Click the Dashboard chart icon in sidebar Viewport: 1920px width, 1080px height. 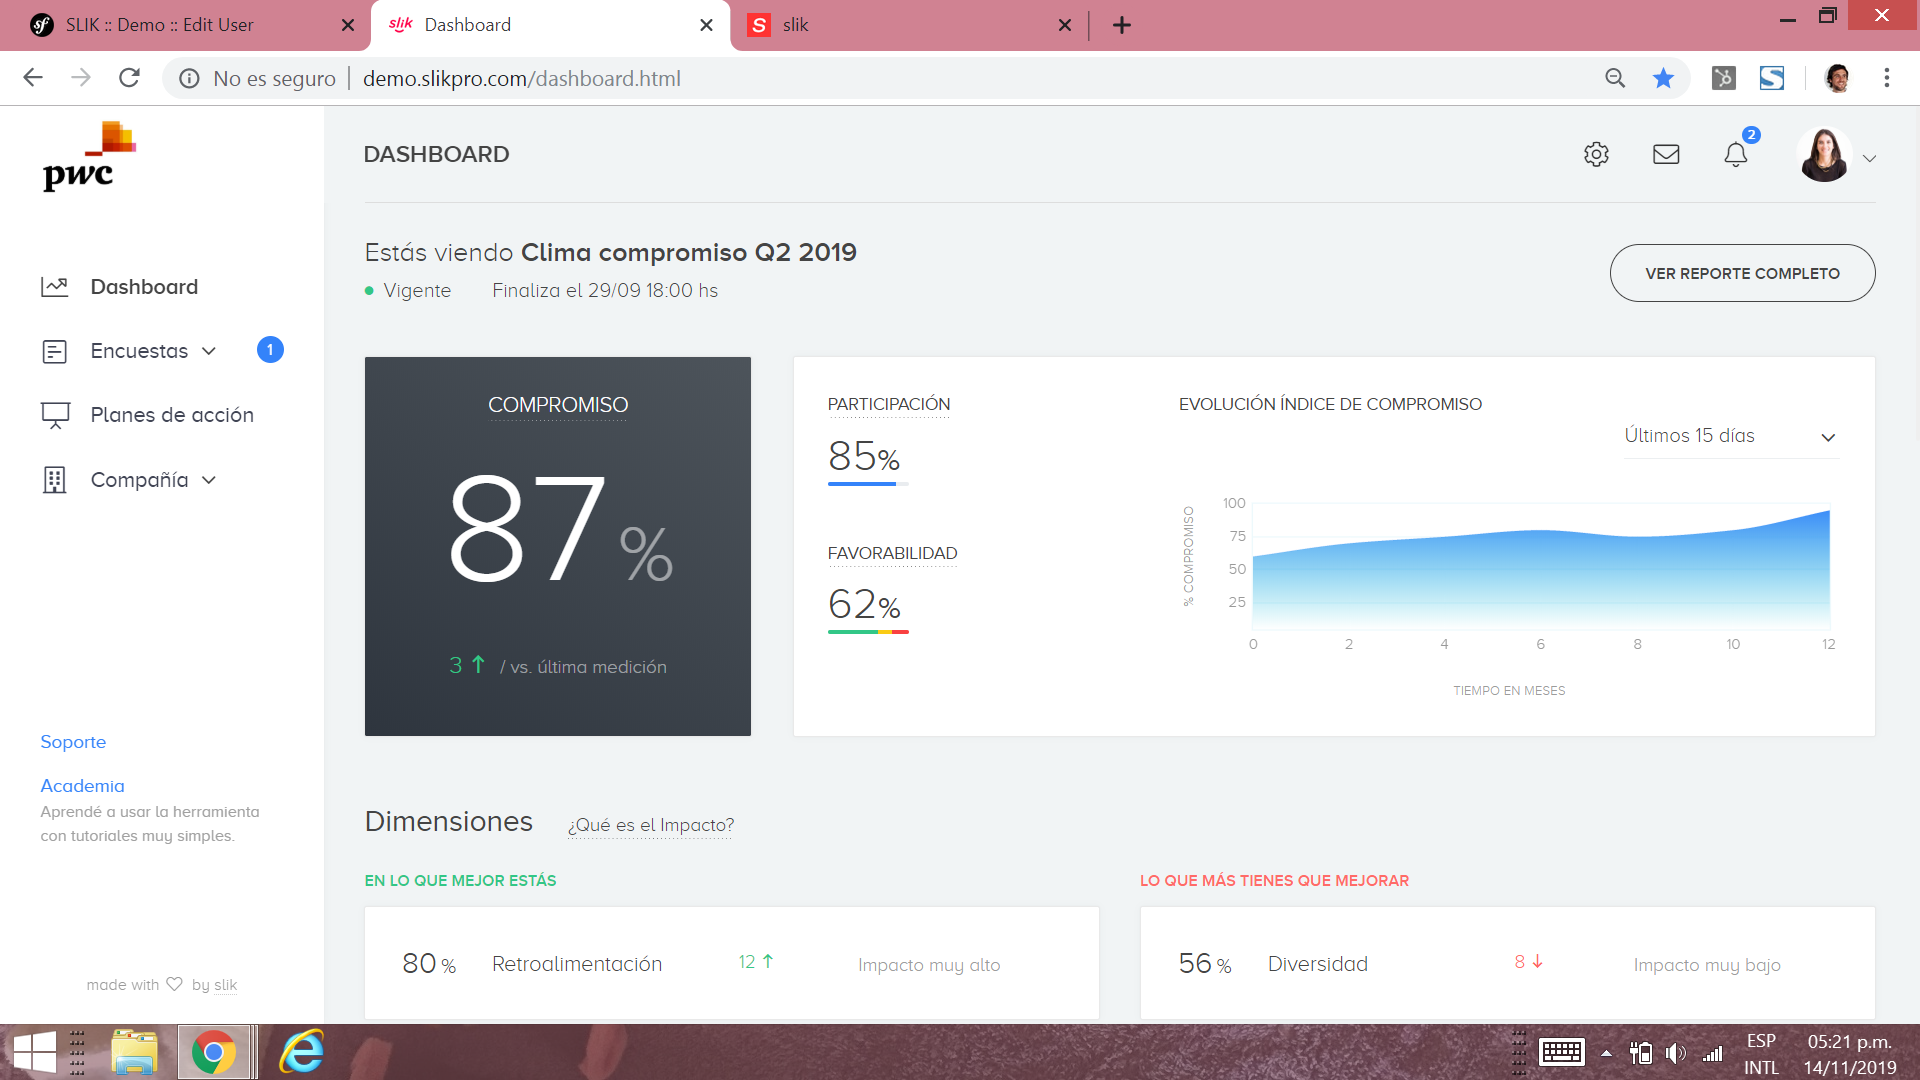(54, 287)
